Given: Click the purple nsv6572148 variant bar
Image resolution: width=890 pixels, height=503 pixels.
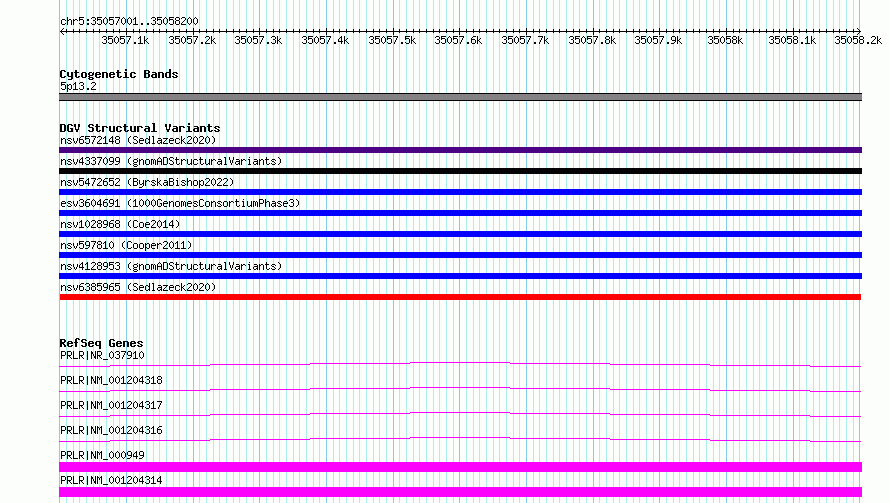Looking at the screenshot, I should [460, 150].
